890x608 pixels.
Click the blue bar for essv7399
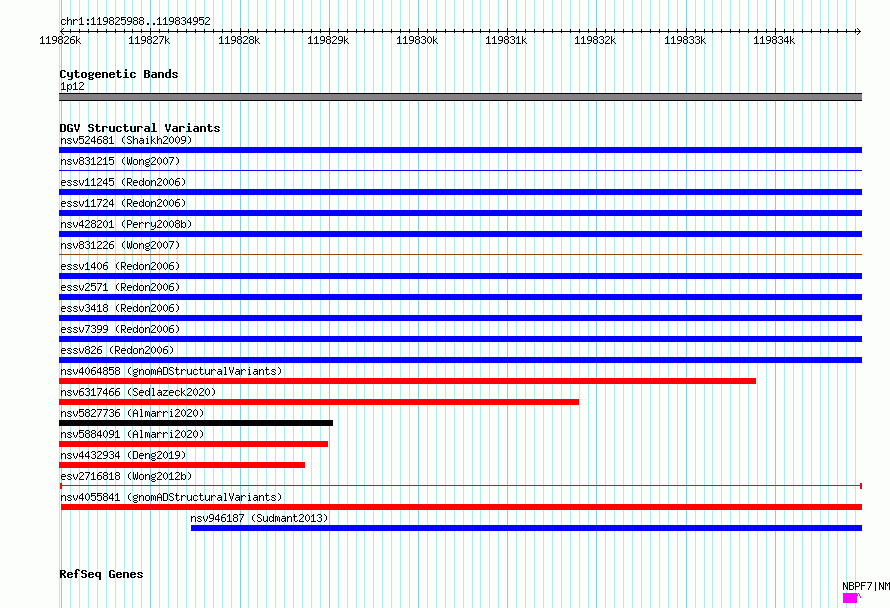(460, 339)
